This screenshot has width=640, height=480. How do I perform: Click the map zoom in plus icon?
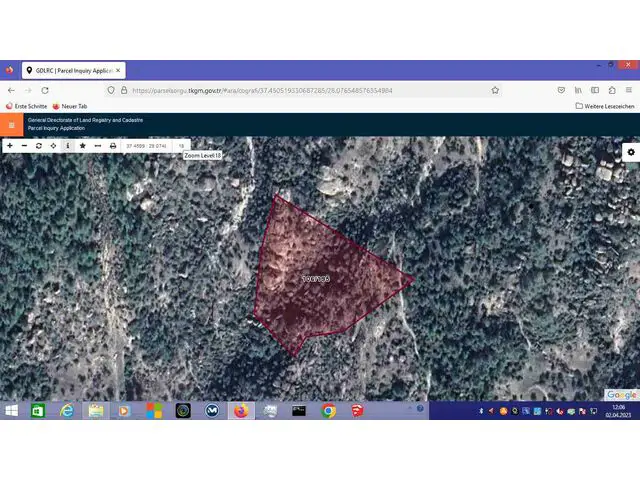coord(9,146)
